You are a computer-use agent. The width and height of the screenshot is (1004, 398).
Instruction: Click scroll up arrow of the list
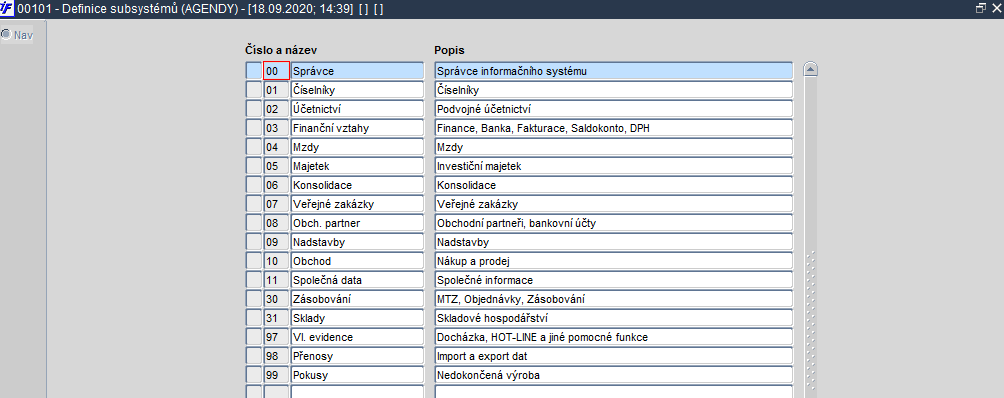(x=811, y=69)
